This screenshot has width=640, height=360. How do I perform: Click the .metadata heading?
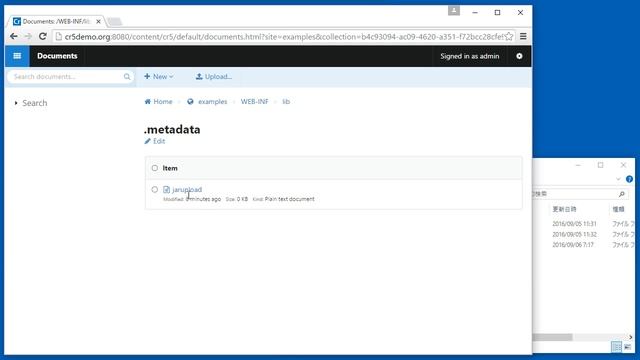pos(172,129)
